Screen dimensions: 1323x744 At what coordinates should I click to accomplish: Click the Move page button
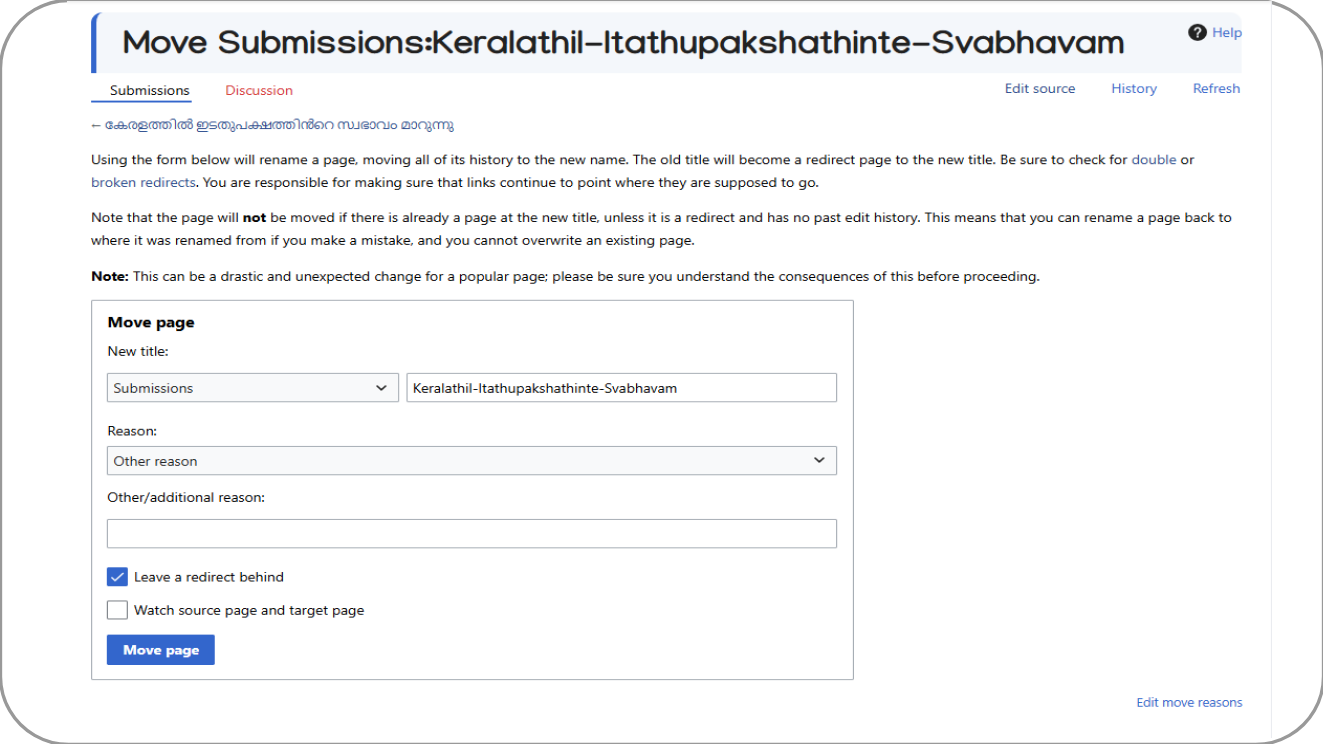161,650
